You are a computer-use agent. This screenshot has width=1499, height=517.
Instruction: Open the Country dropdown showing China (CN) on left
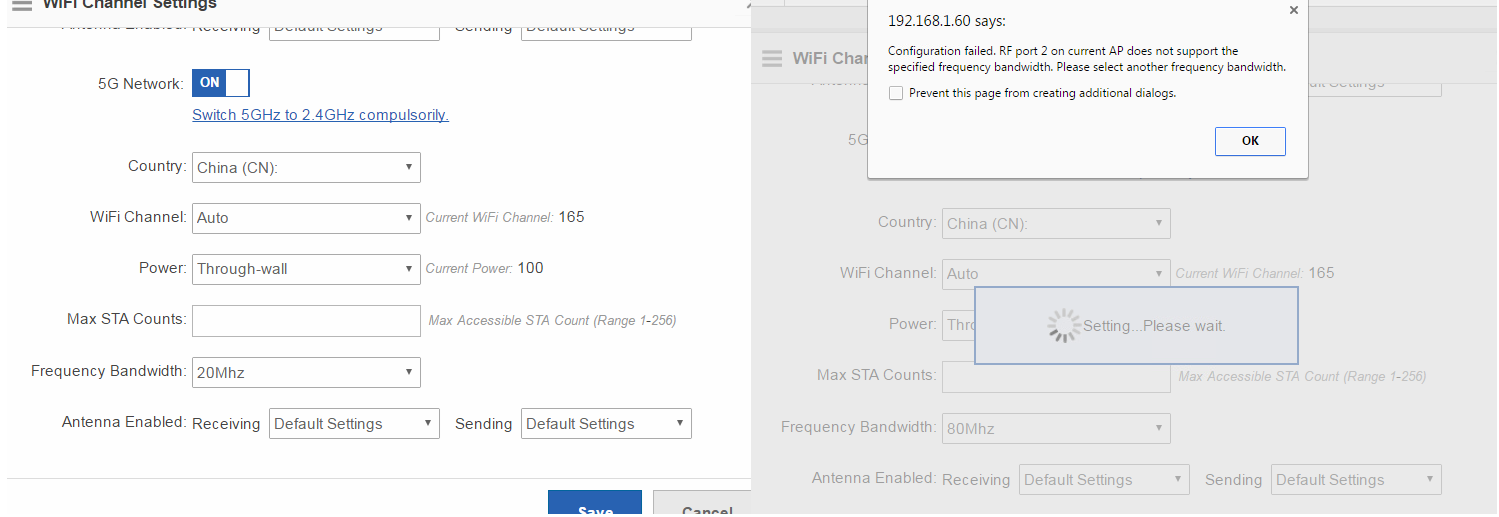(306, 167)
